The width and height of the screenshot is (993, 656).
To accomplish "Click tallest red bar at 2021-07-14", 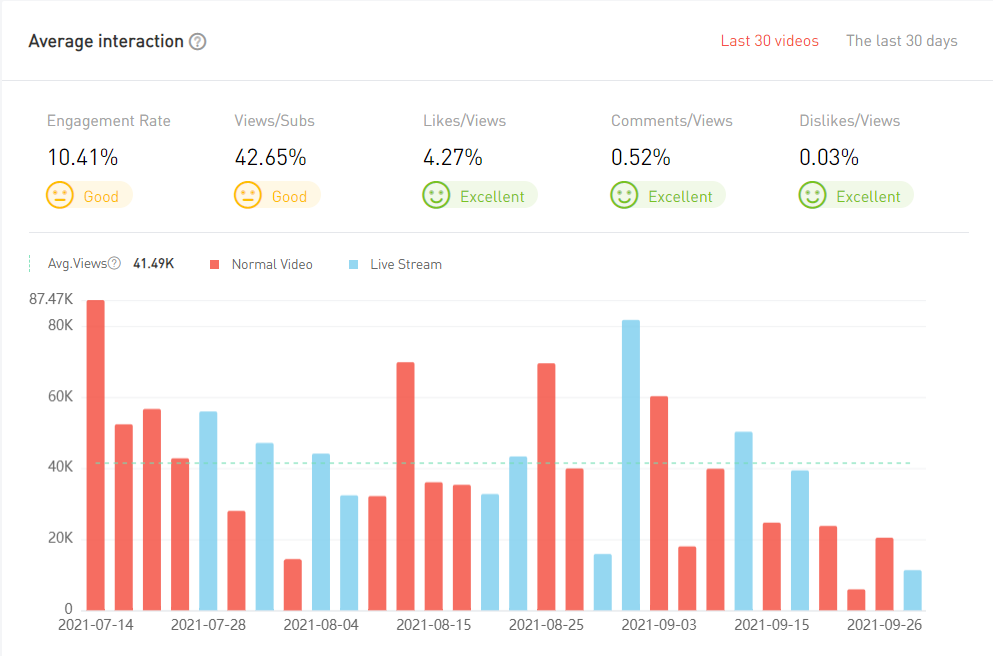I will pyautogui.click(x=96, y=455).
